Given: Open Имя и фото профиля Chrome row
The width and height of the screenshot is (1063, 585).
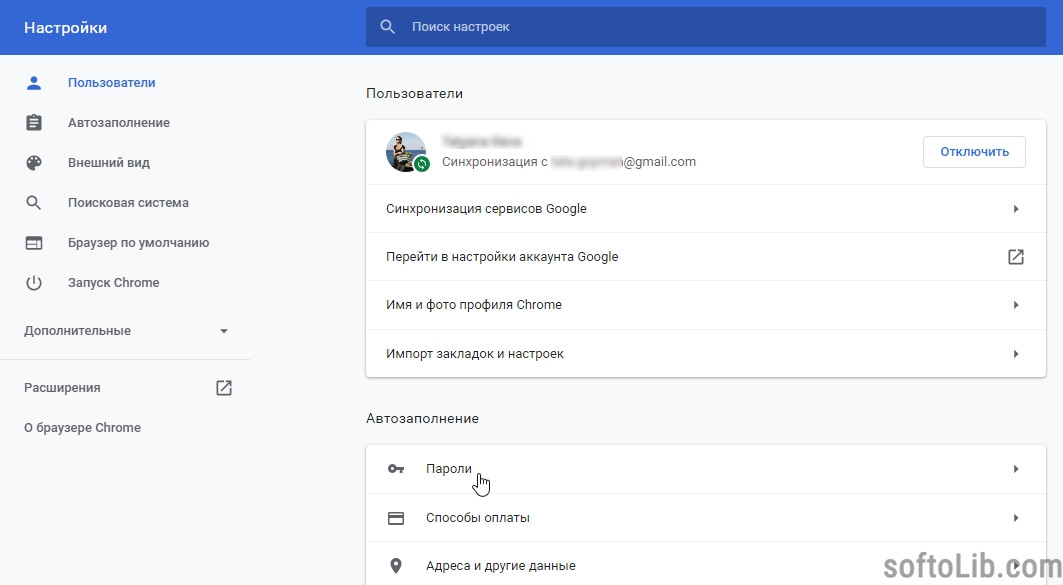Looking at the screenshot, I should click(706, 305).
